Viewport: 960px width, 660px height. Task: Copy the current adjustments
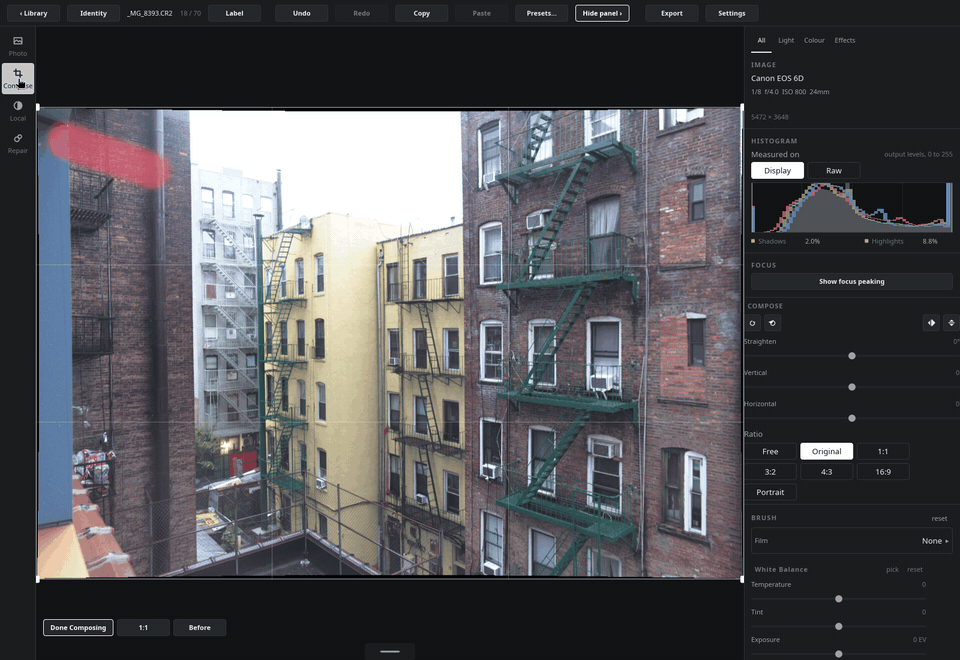(421, 13)
